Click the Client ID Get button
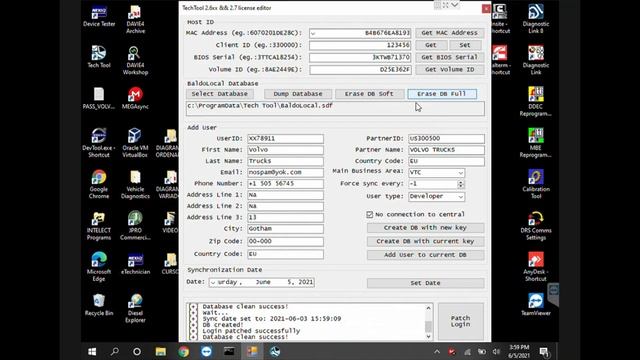The height and width of the screenshot is (360, 640). [x=431, y=45]
